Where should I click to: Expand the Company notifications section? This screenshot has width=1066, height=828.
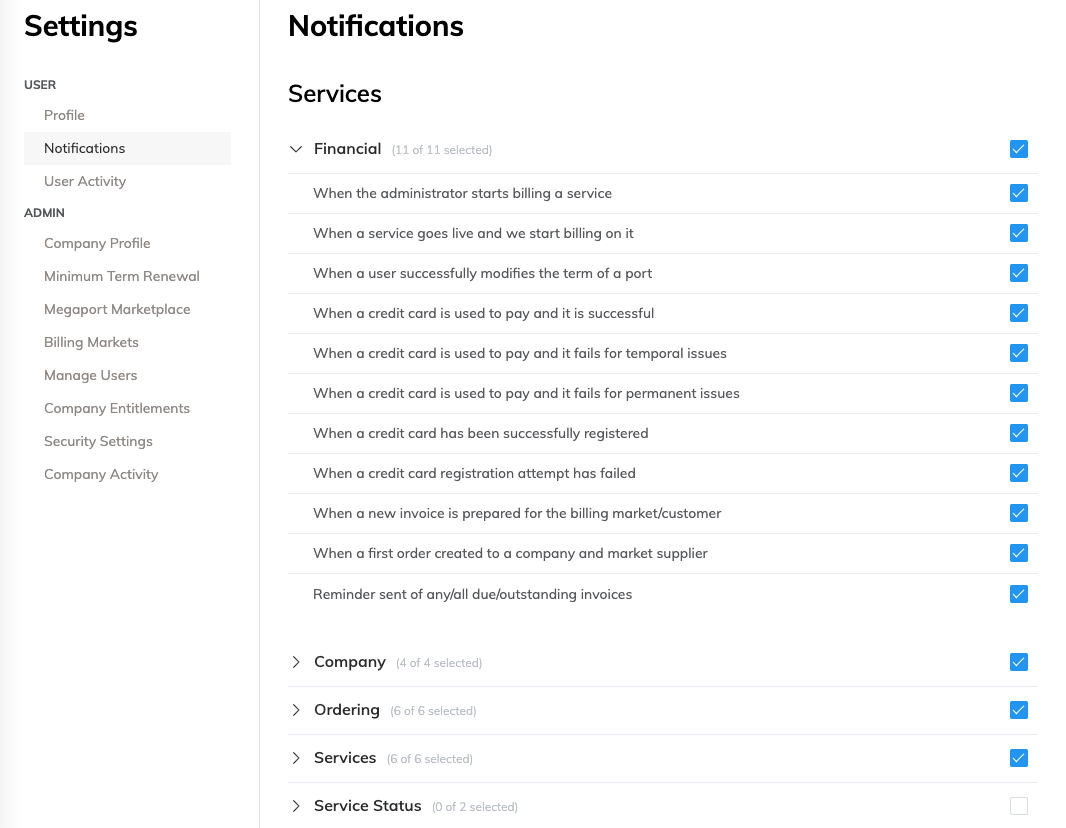pos(296,662)
